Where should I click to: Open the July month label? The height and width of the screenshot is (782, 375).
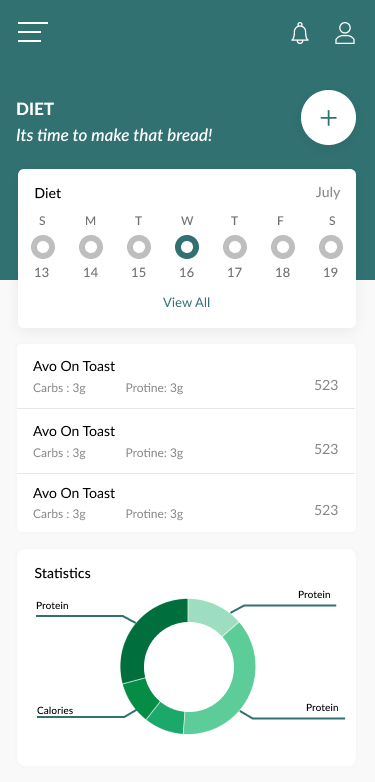328,193
